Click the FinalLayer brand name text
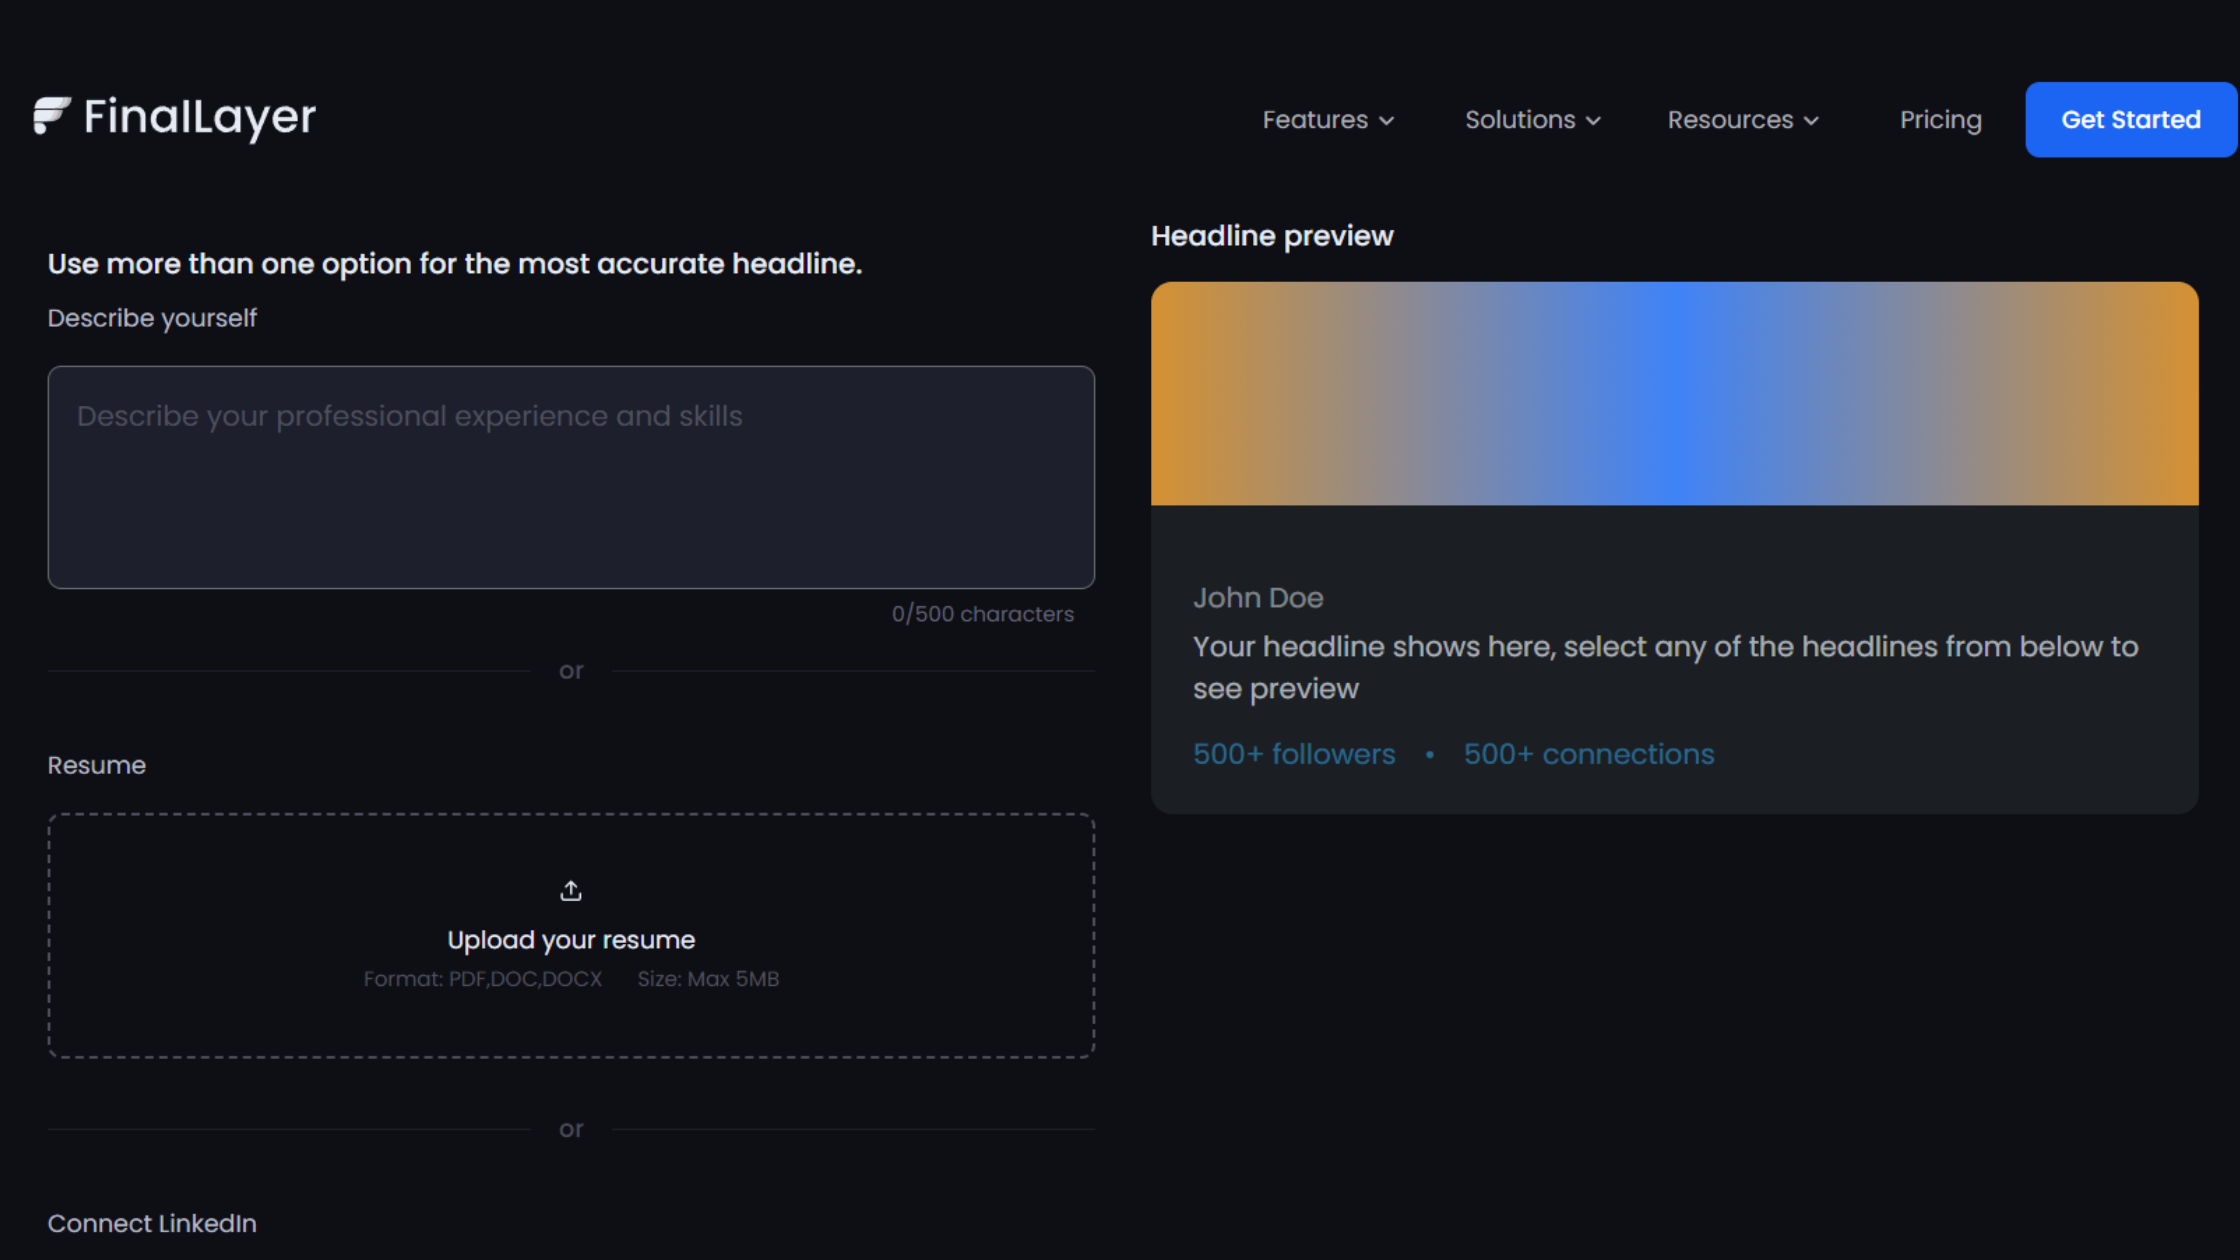Image resolution: width=2240 pixels, height=1260 pixels. click(x=200, y=117)
